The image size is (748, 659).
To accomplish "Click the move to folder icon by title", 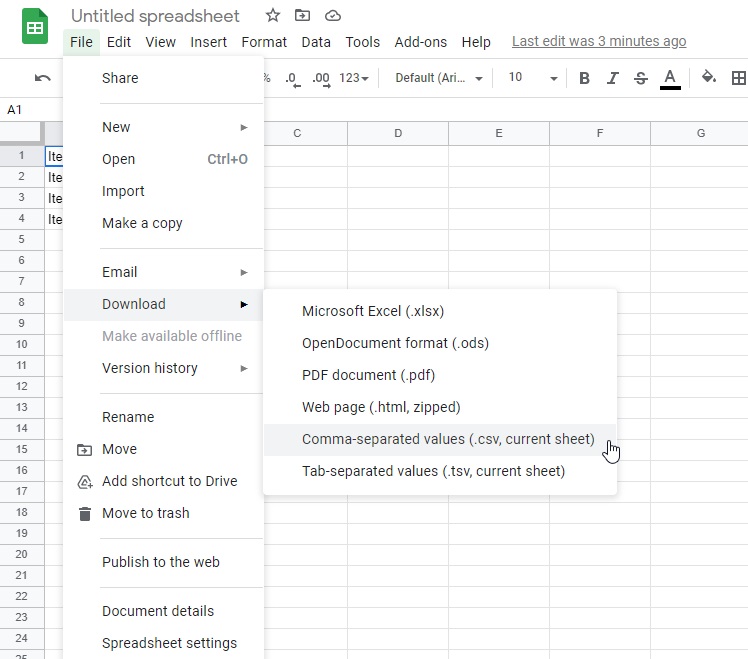I will pyautogui.click(x=303, y=16).
